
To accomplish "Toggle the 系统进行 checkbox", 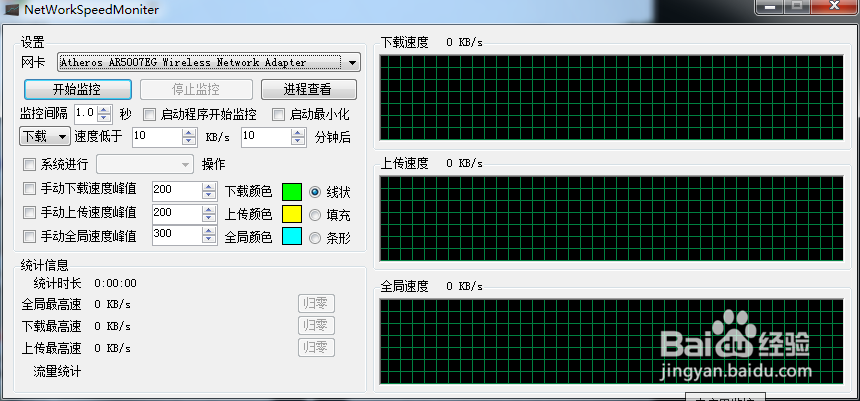I will point(29,164).
